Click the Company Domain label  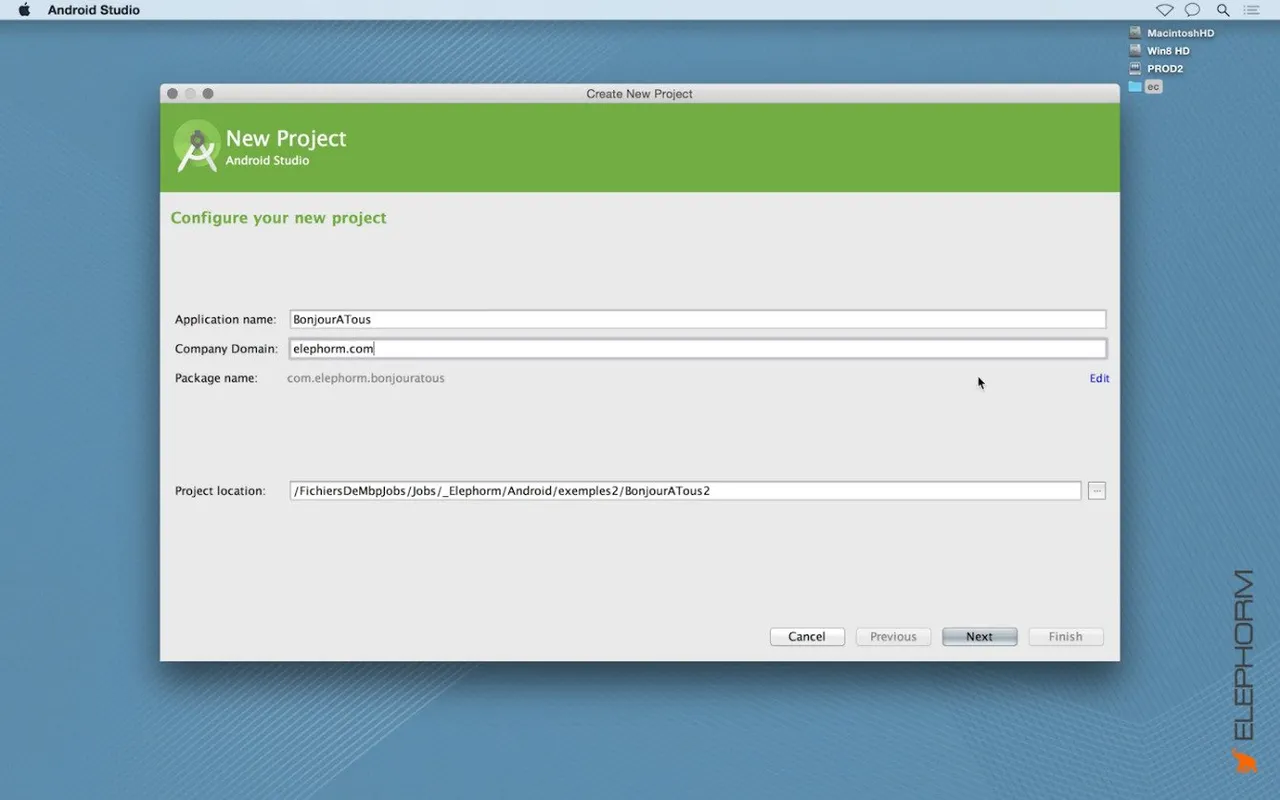(x=226, y=349)
